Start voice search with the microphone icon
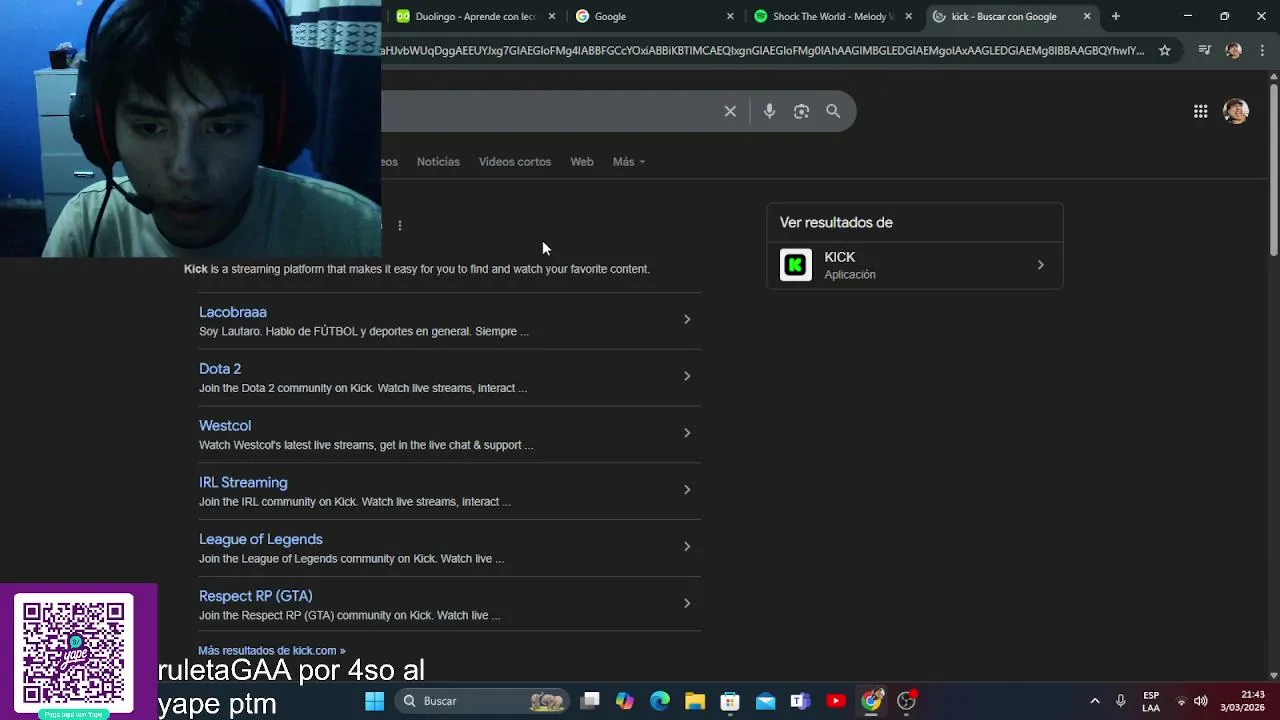 [769, 111]
